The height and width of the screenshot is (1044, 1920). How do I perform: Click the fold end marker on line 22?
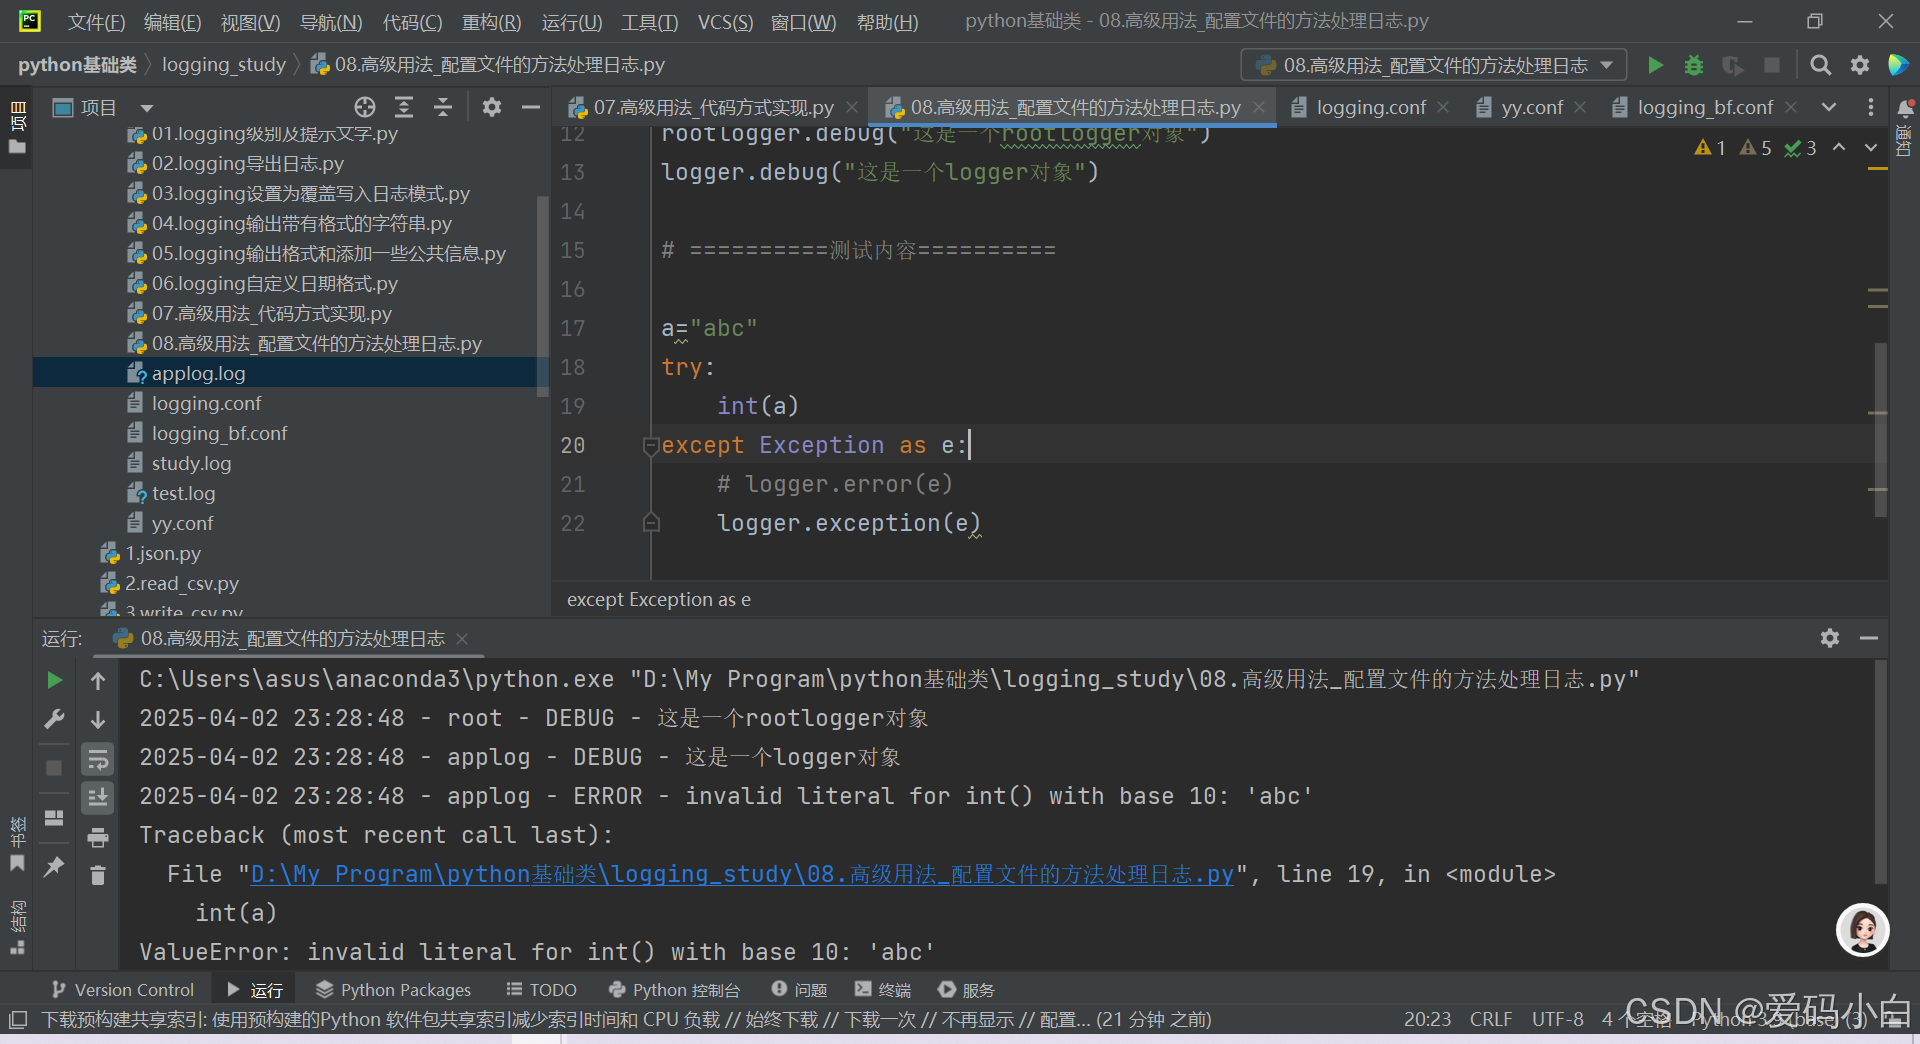click(x=651, y=523)
